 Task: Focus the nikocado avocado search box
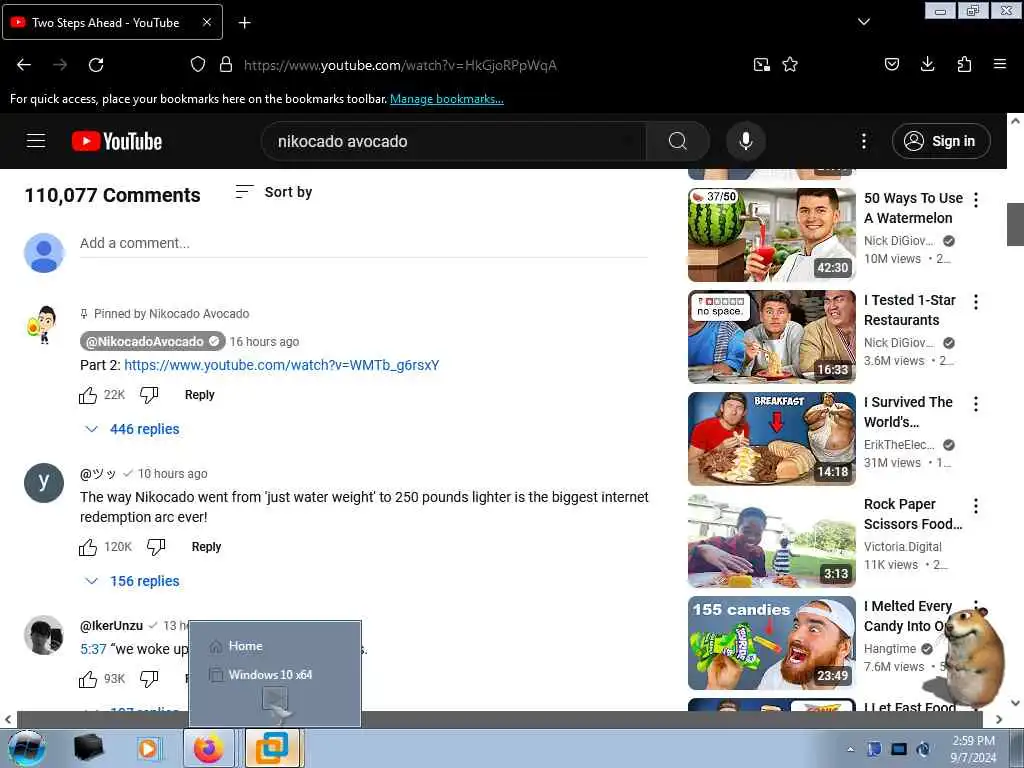click(x=453, y=141)
